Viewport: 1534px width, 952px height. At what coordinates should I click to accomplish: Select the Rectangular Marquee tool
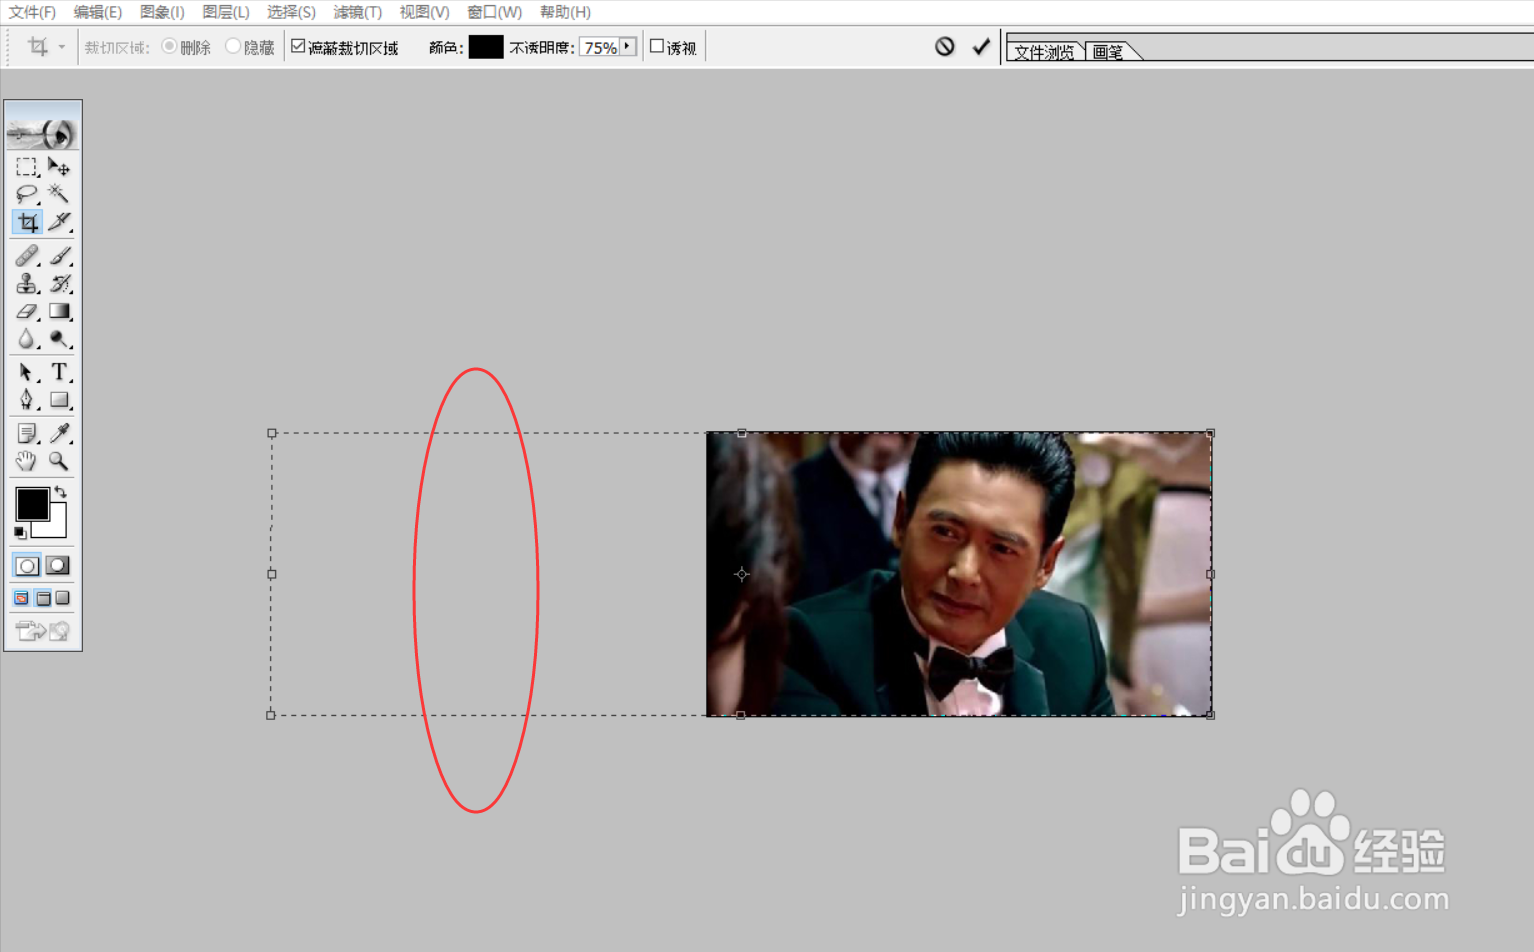pos(27,167)
